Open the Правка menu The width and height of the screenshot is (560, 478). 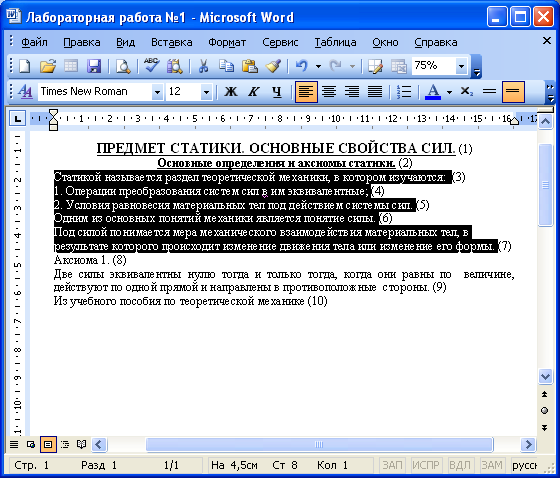tap(82, 42)
